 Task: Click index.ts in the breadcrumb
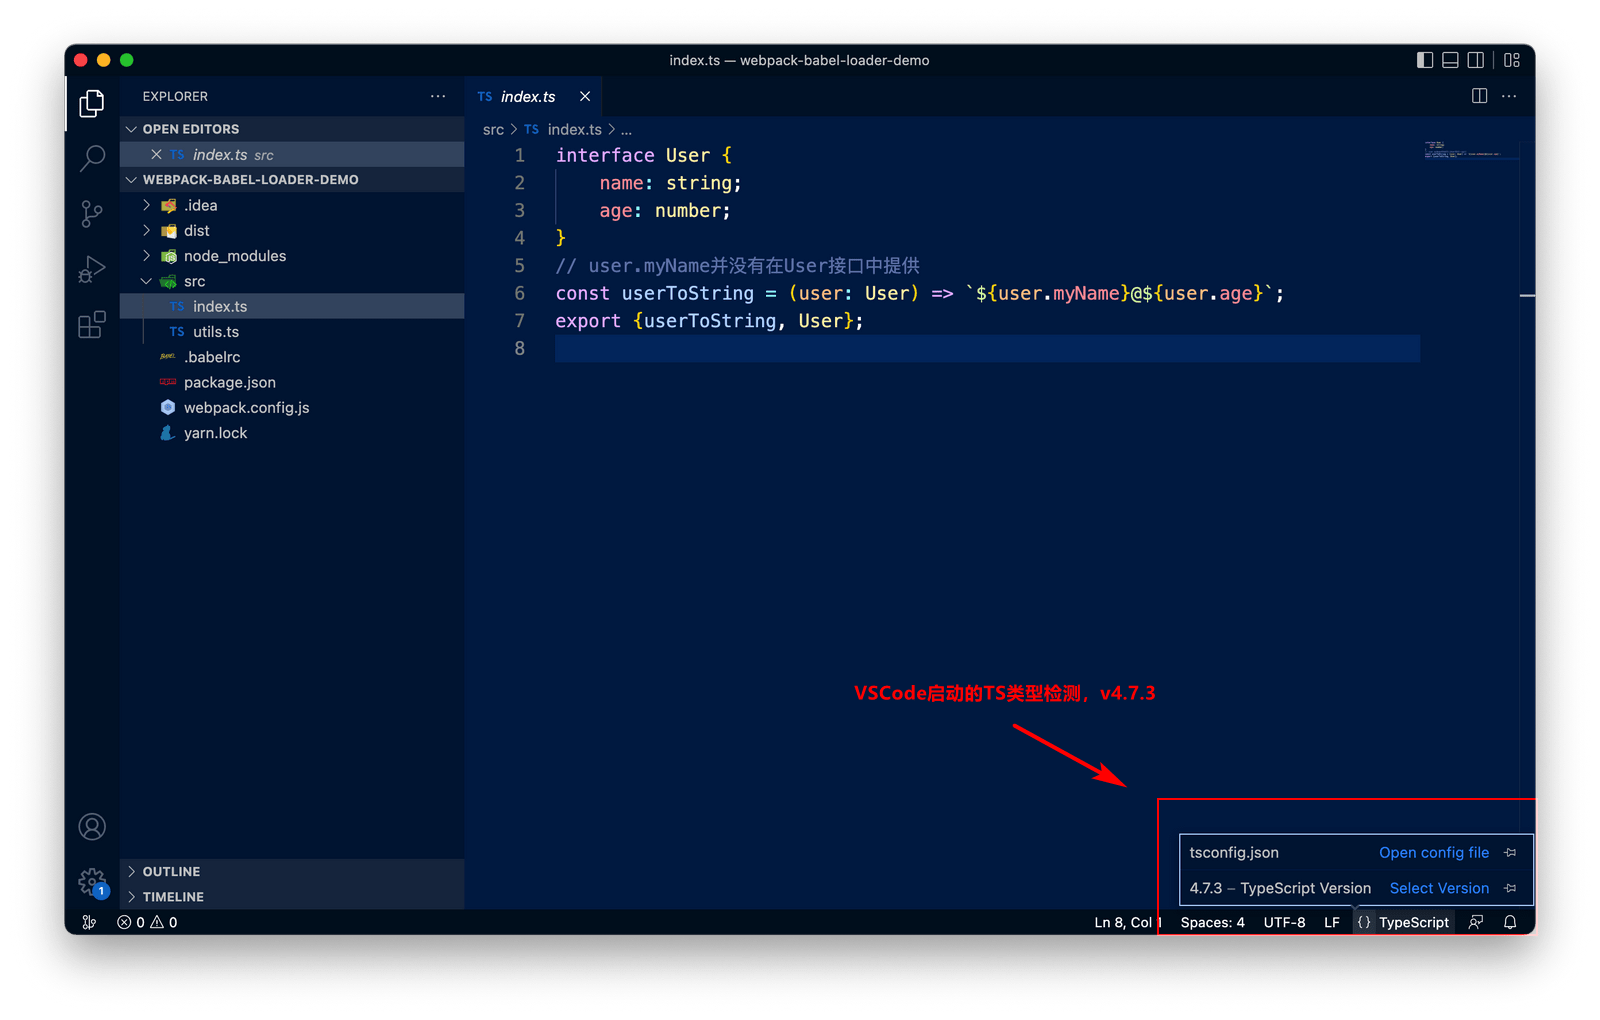(x=574, y=130)
